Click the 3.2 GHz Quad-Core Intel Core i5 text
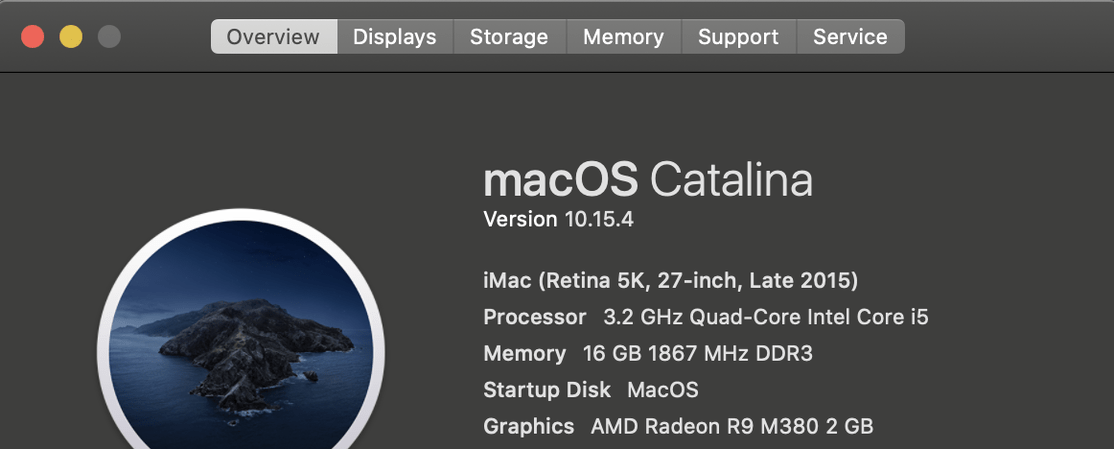Image resolution: width=1114 pixels, height=449 pixels. [x=765, y=317]
